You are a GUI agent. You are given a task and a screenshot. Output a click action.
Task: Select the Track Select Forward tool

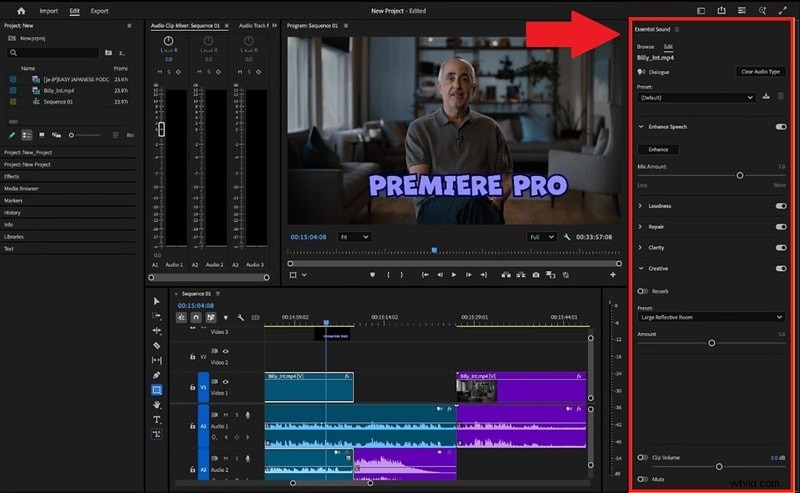pyautogui.click(x=157, y=316)
